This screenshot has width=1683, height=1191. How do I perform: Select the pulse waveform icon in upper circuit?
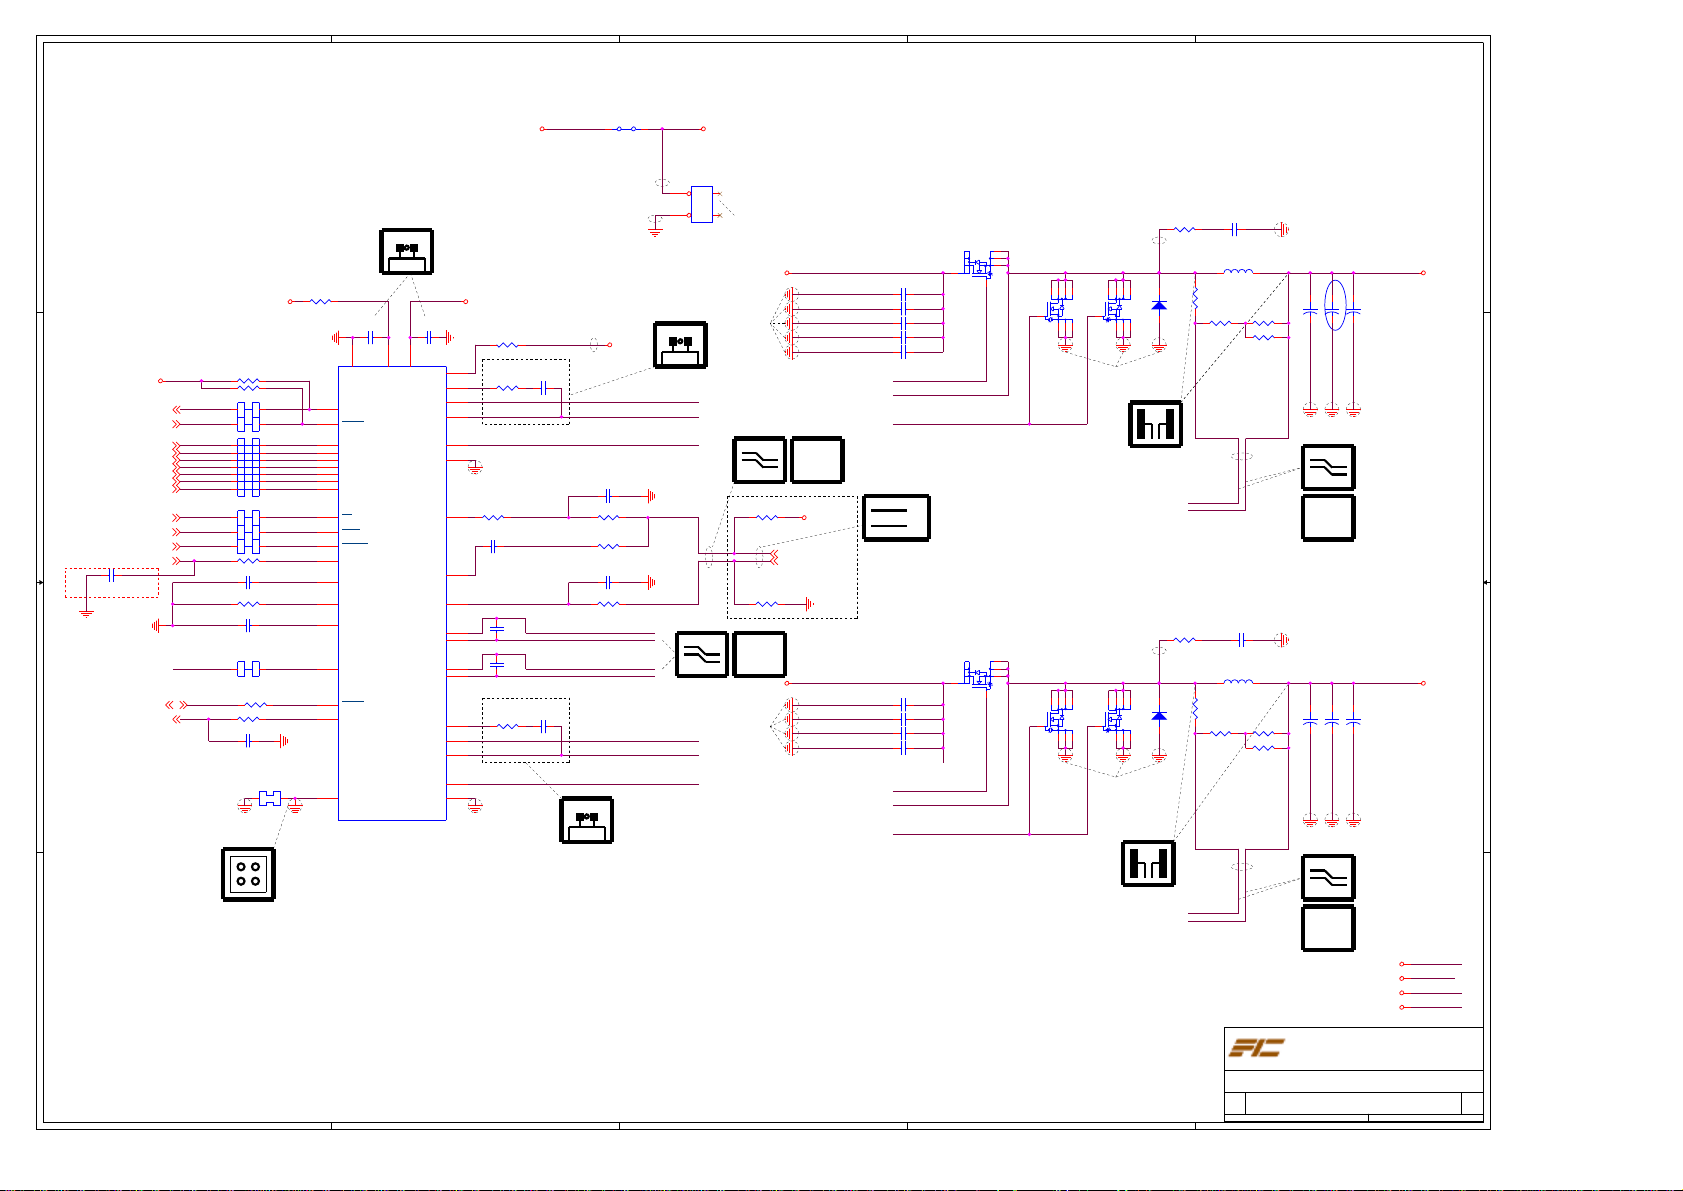[1156, 424]
